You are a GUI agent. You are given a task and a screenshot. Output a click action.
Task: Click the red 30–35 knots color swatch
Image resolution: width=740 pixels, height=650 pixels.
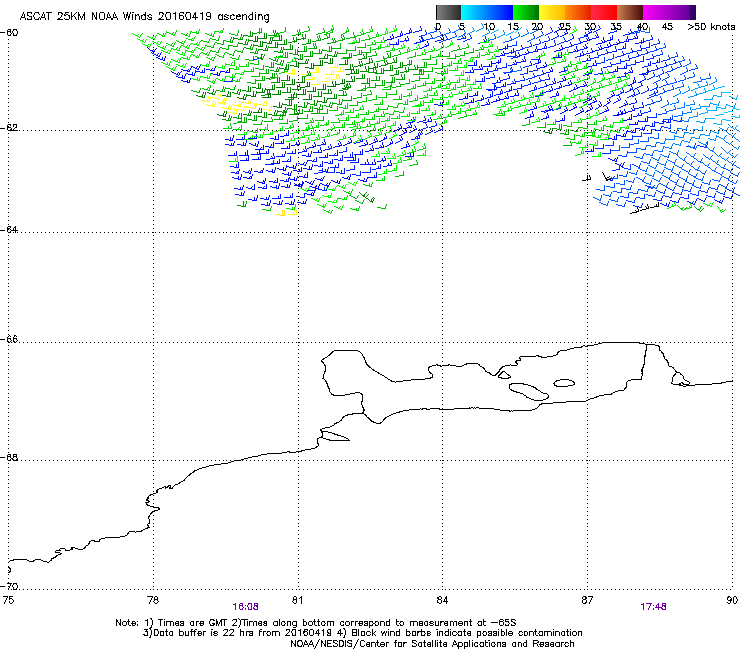(x=604, y=12)
